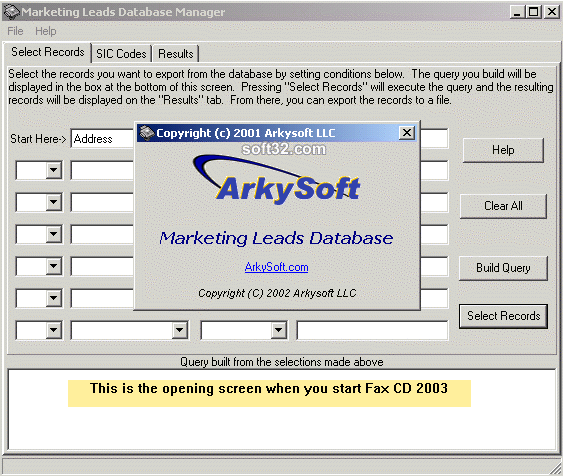563x476 pixels.
Task: Click the window resize grip corner
Action: (x=556, y=469)
